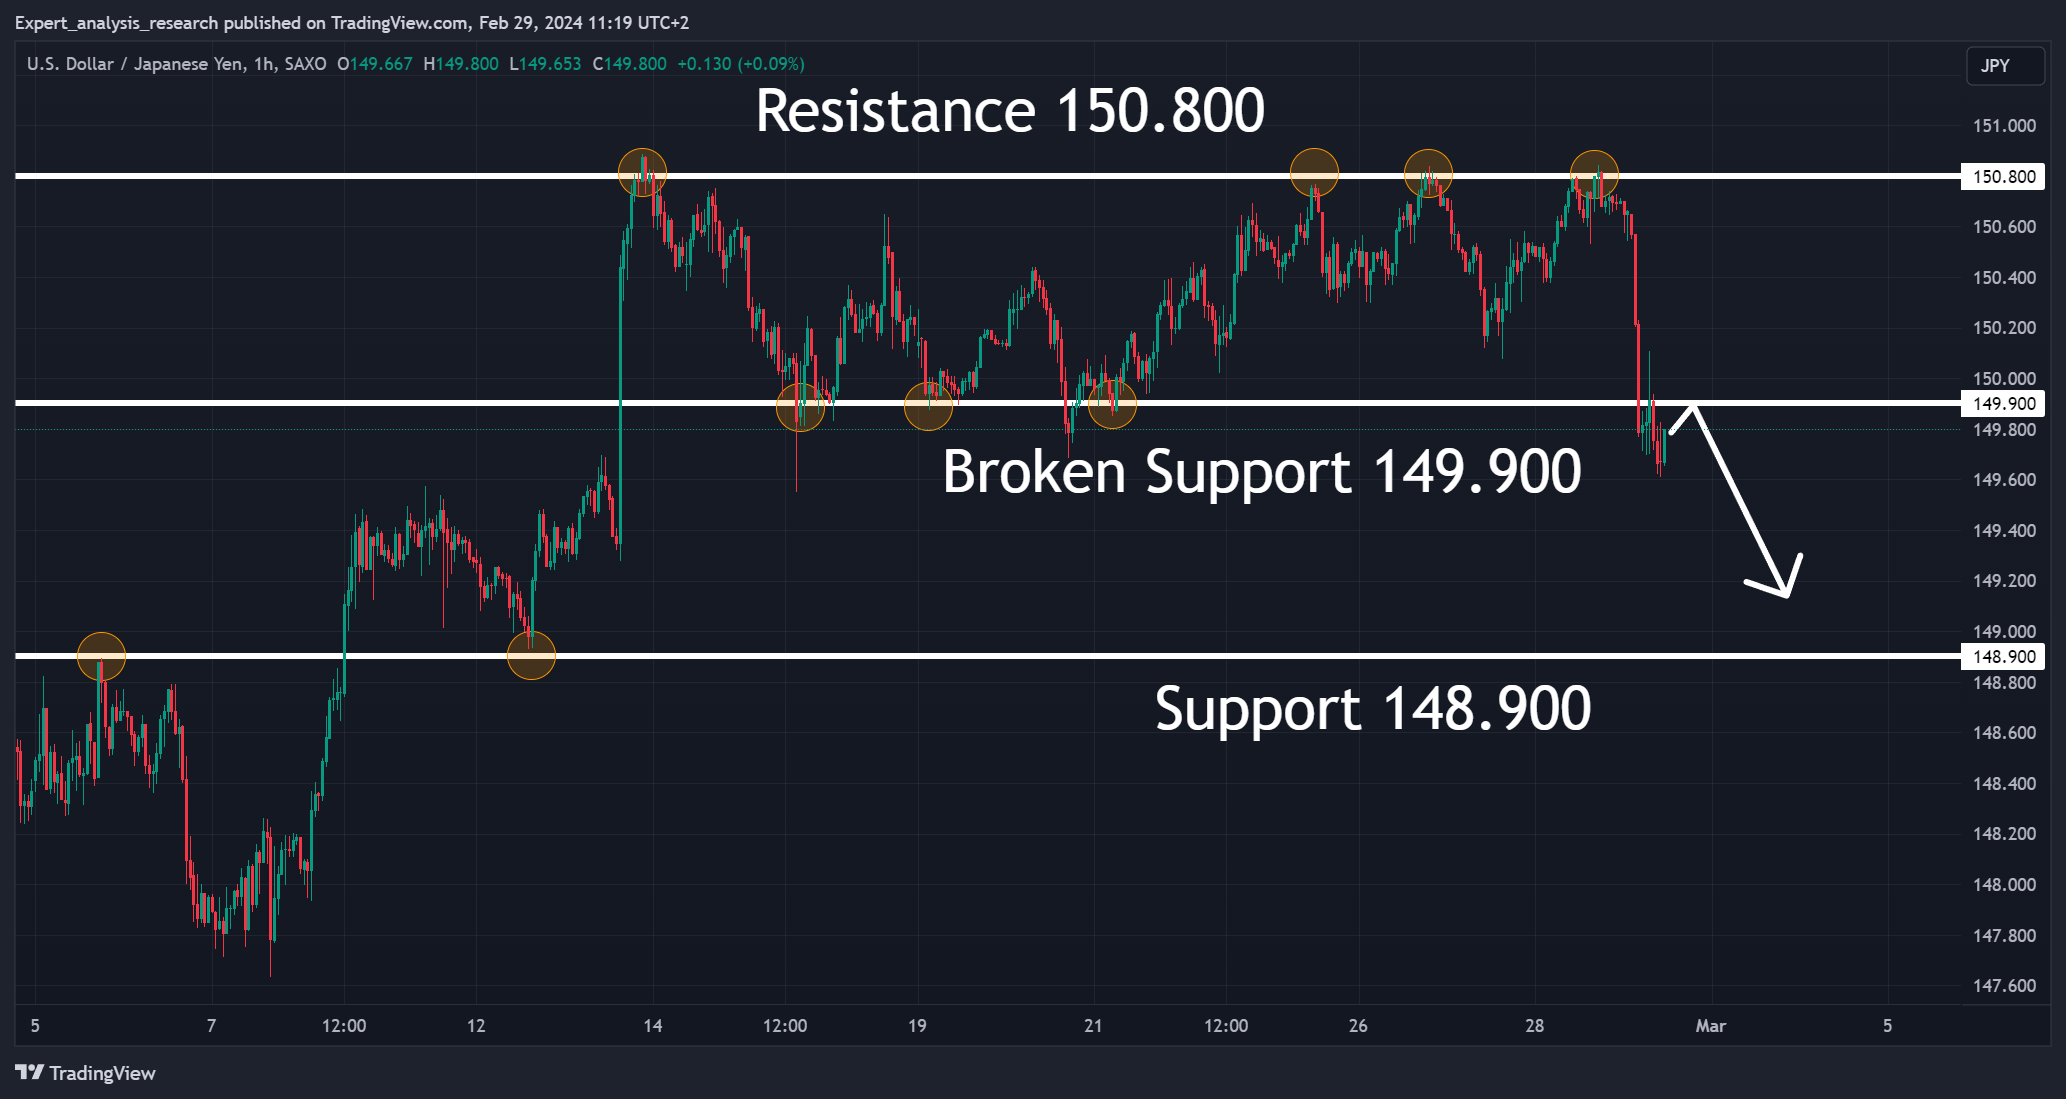Click the "14" date on the time axis
The width and height of the screenshot is (2066, 1099).
[653, 1026]
